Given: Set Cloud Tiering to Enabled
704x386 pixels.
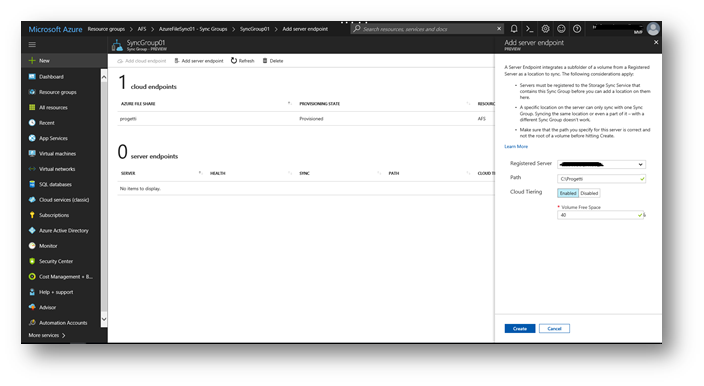Looking at the screenshot, I should (x=568, y=193).
